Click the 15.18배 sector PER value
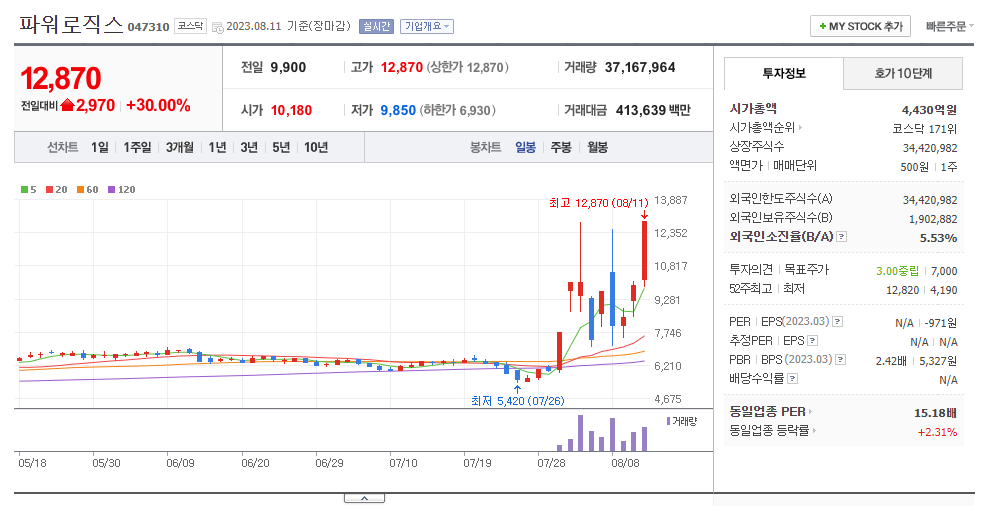Screen dimensions: 991x506 [x=935, y=413]
